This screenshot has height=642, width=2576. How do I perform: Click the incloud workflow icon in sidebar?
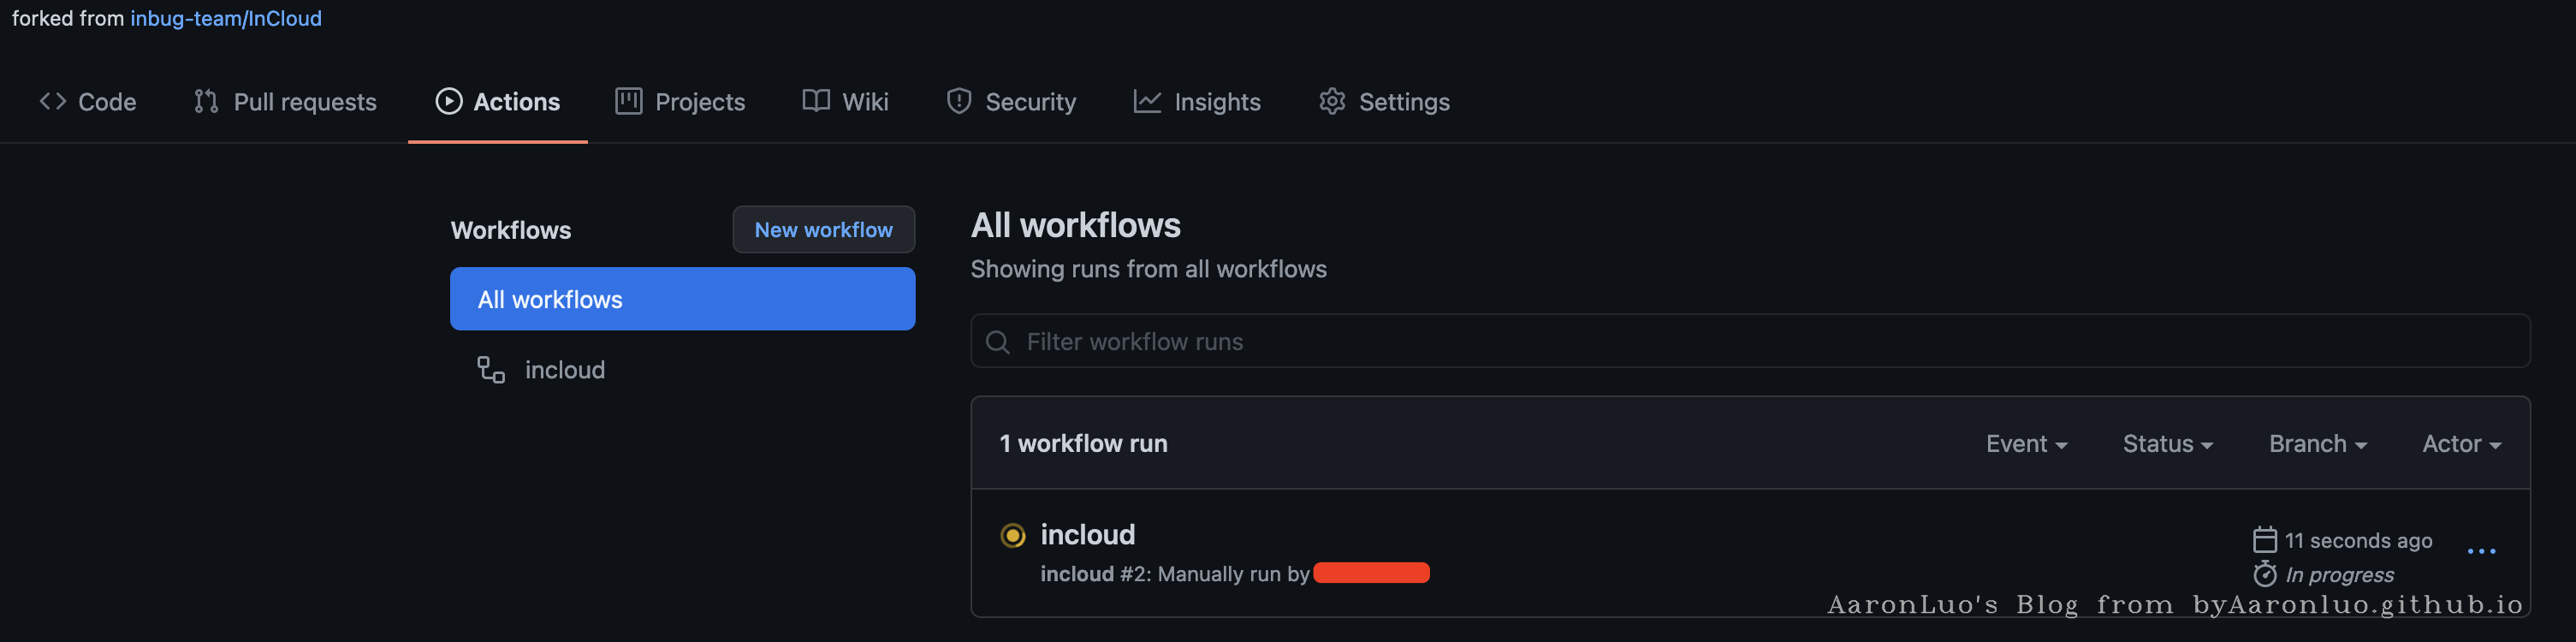[x=490, y=370]
